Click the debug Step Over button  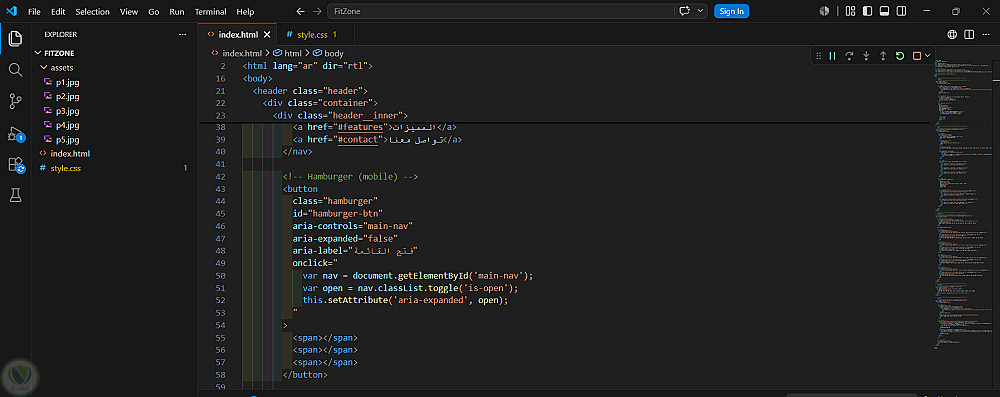click(x=849, y=56)
